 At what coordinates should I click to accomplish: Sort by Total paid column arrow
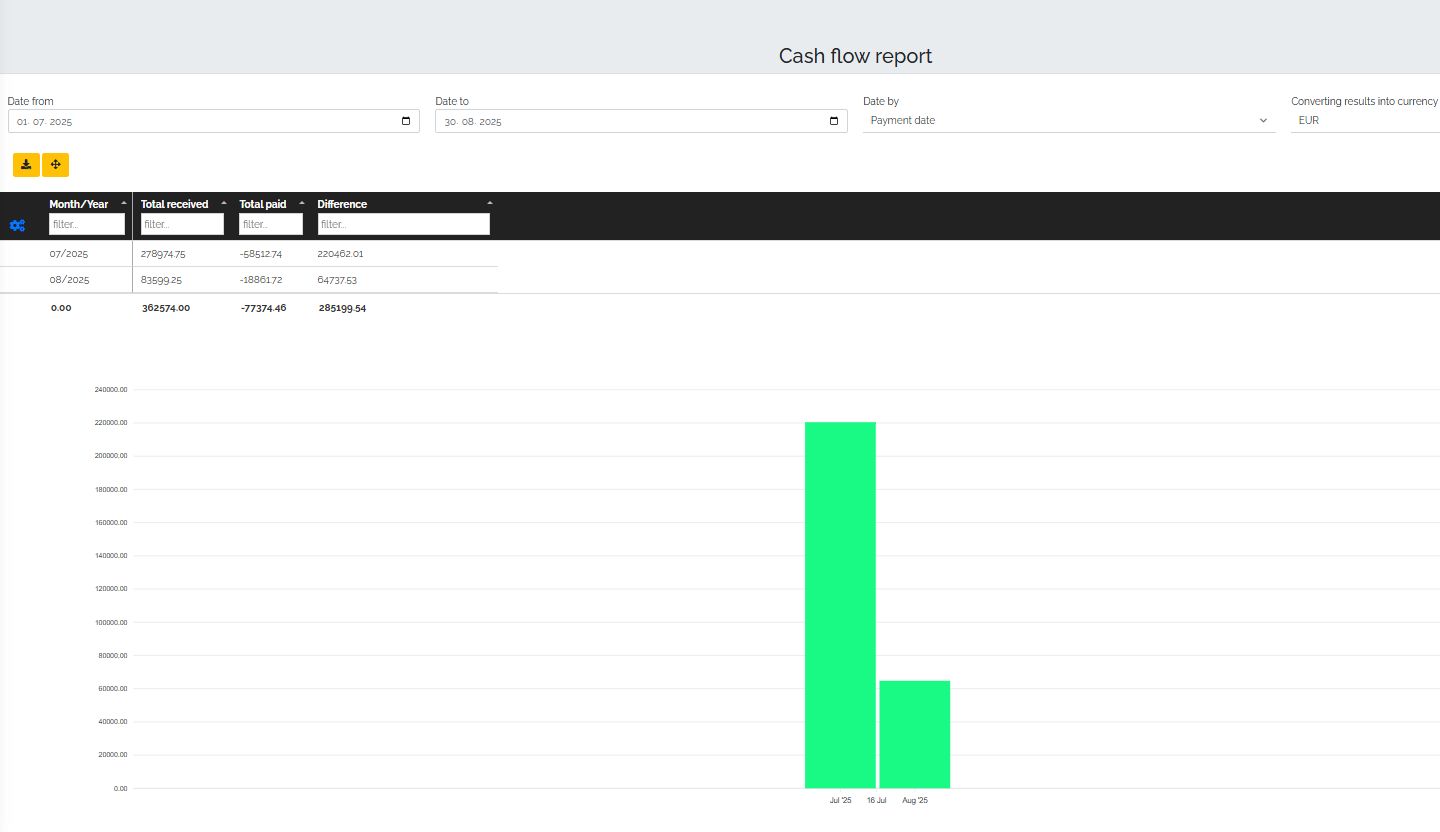click(x=302, y=203)
